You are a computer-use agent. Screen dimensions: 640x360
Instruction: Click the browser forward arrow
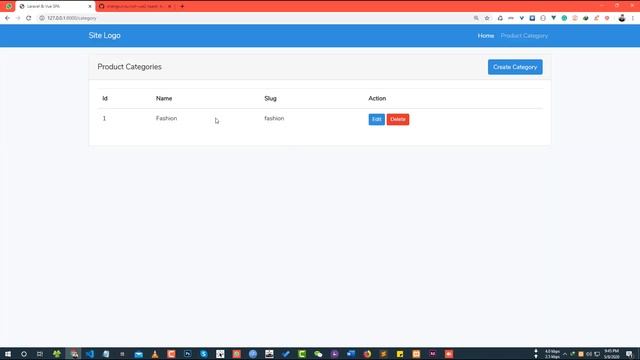(18, 18)
